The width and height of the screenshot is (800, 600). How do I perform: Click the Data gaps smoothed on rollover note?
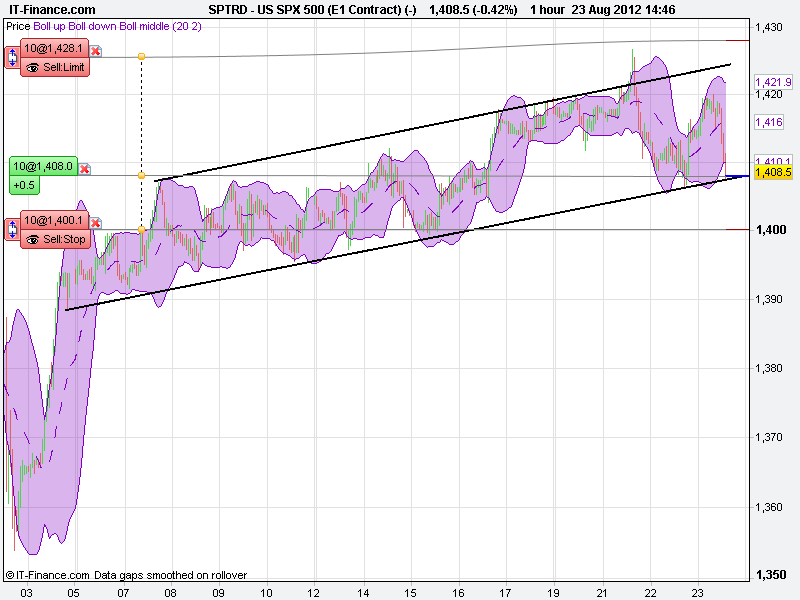point(170,575)
